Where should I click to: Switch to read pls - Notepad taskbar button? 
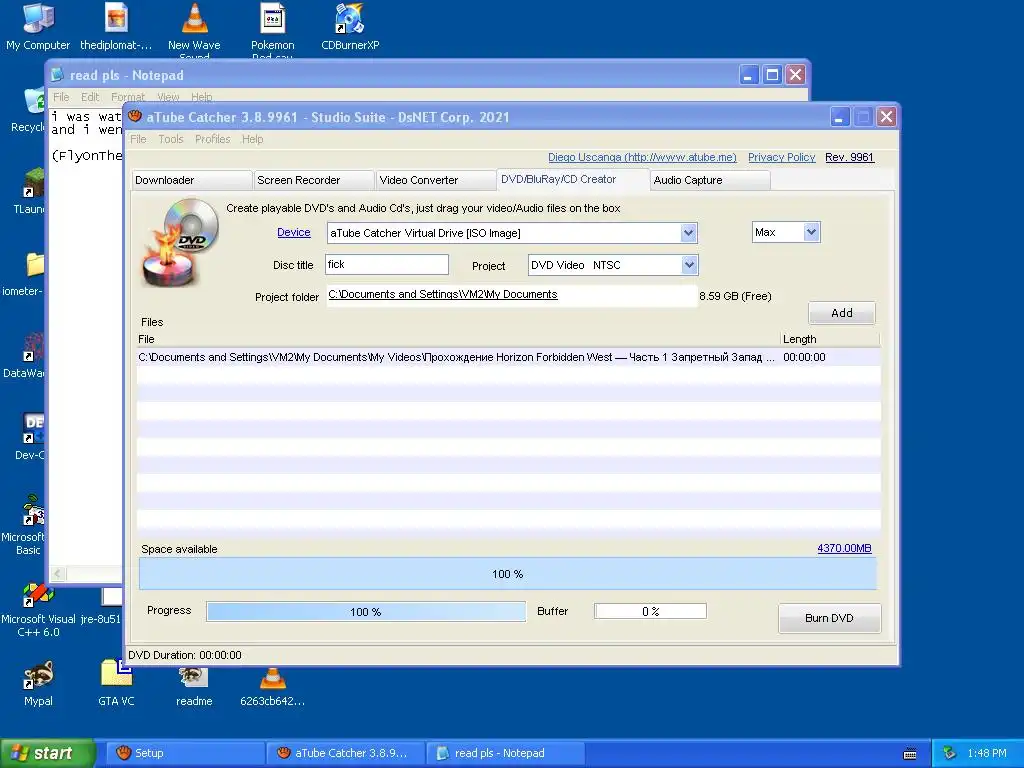[x=505, y=753]
